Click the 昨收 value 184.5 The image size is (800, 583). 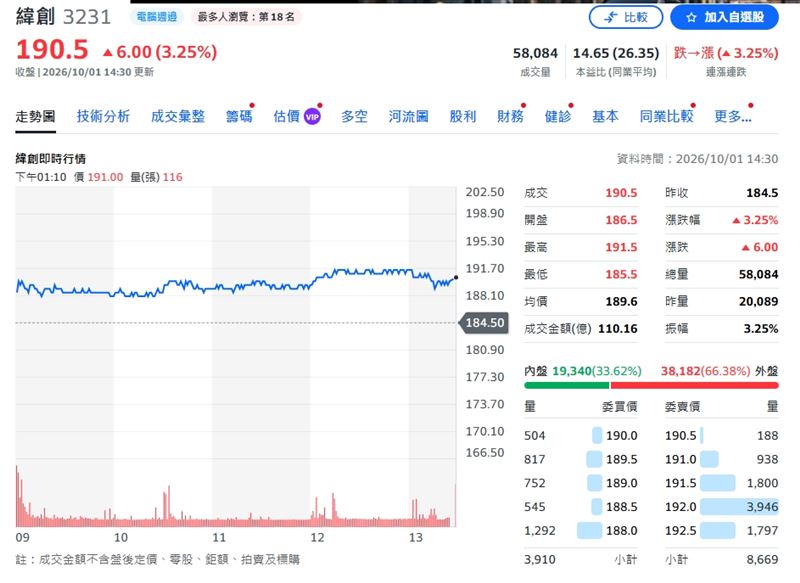(762, 193)
